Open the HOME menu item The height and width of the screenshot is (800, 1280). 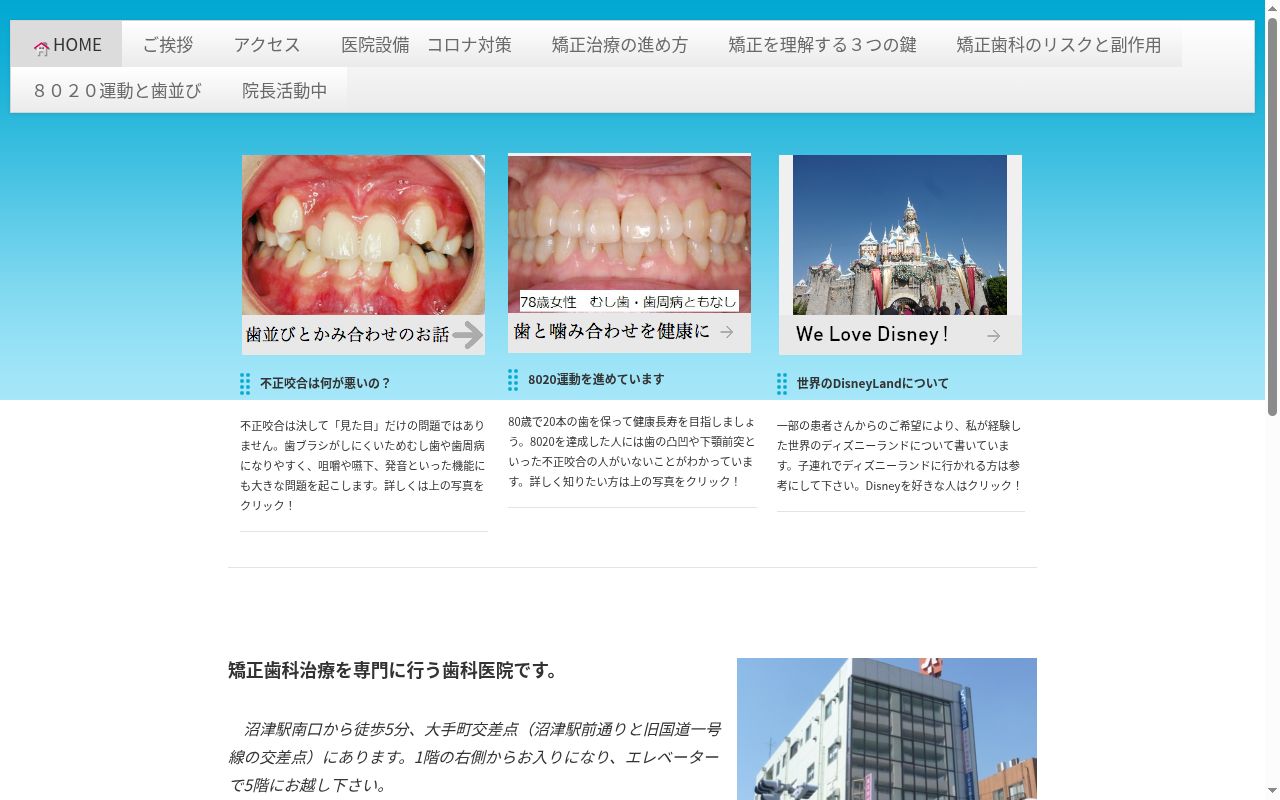click(67, 45)
